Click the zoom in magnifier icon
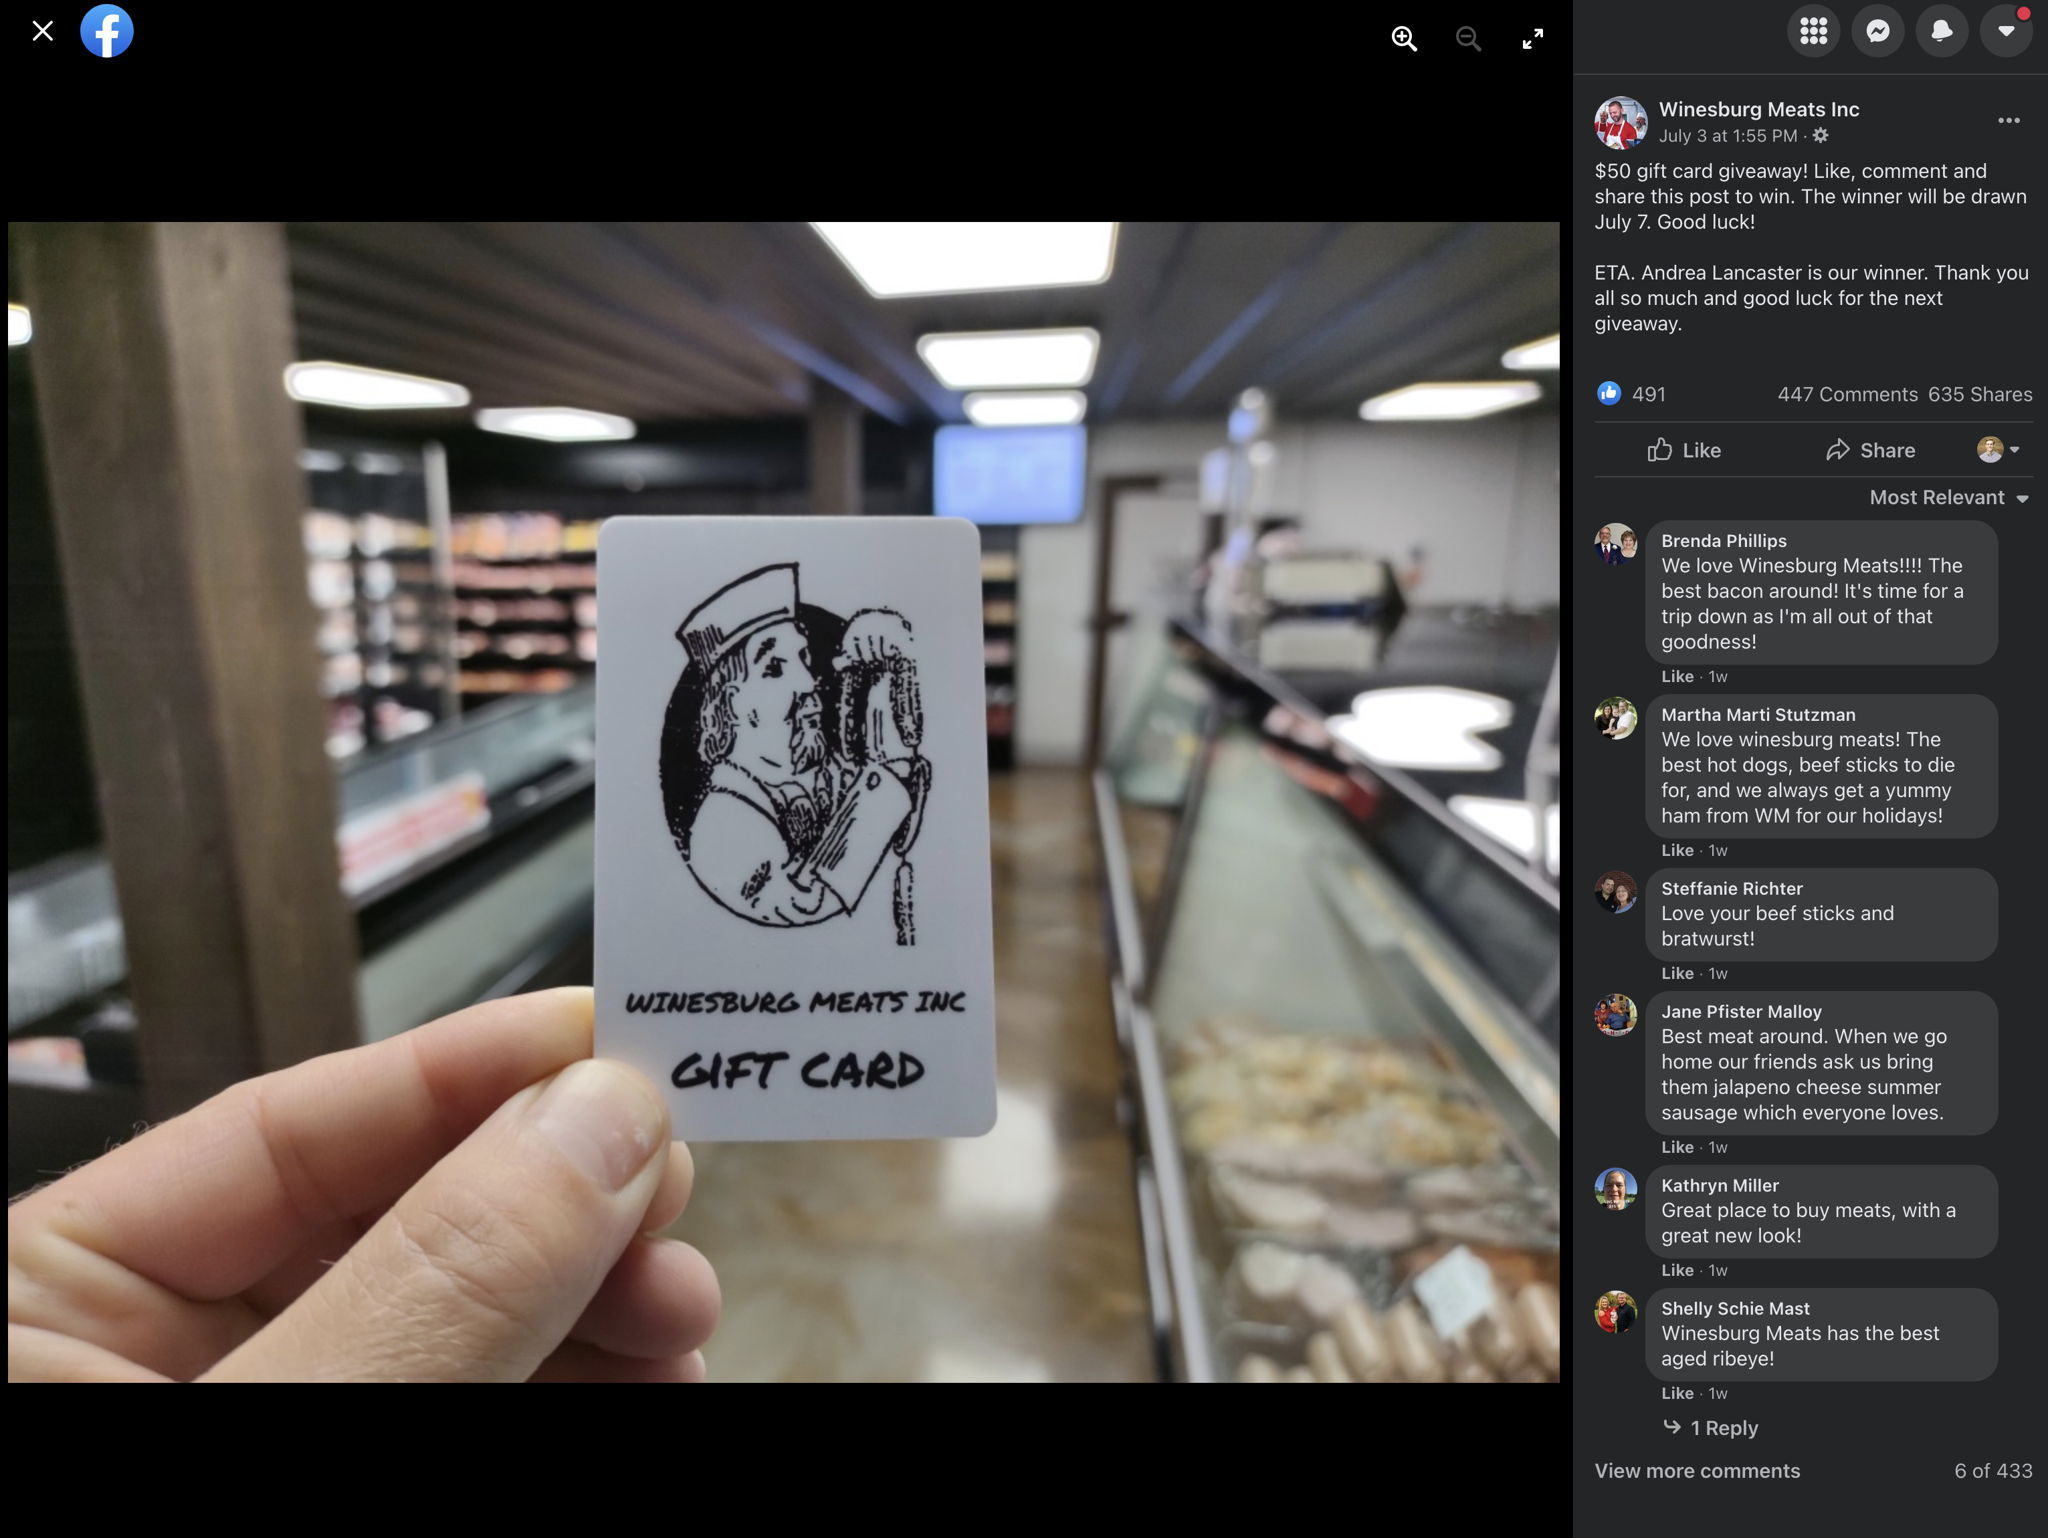 [1404, 37]
